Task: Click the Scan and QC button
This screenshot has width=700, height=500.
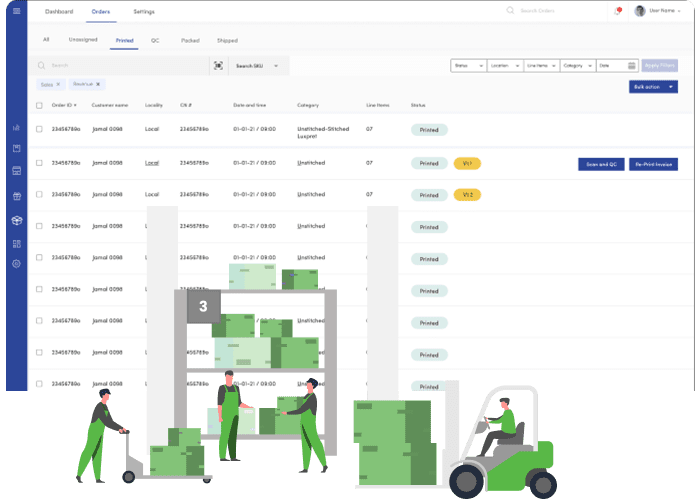Action: (x=600, y=163)
